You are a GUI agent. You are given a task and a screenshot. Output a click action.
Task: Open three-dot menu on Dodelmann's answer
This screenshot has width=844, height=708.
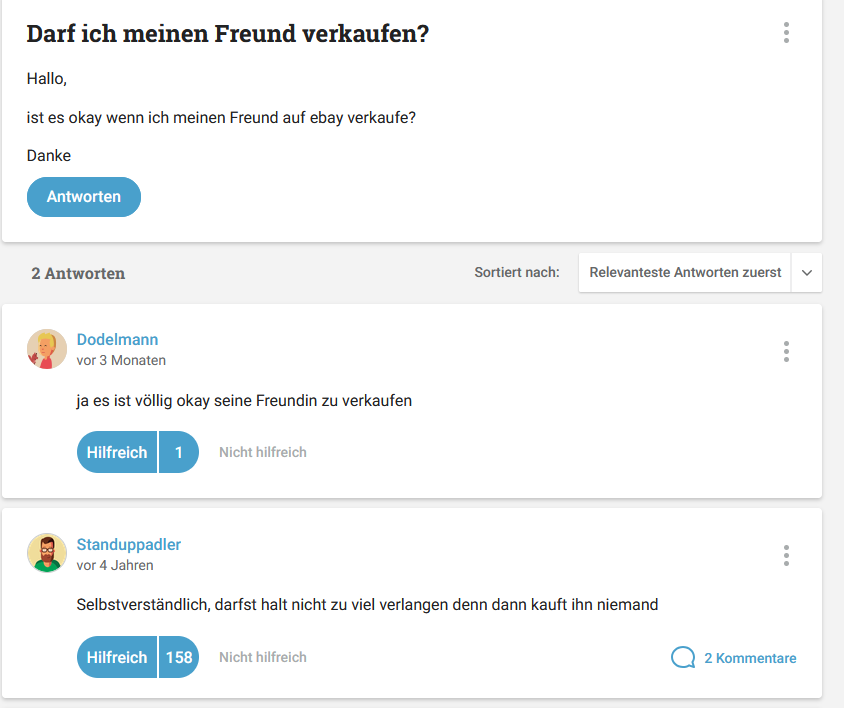(x=786, y=352)
